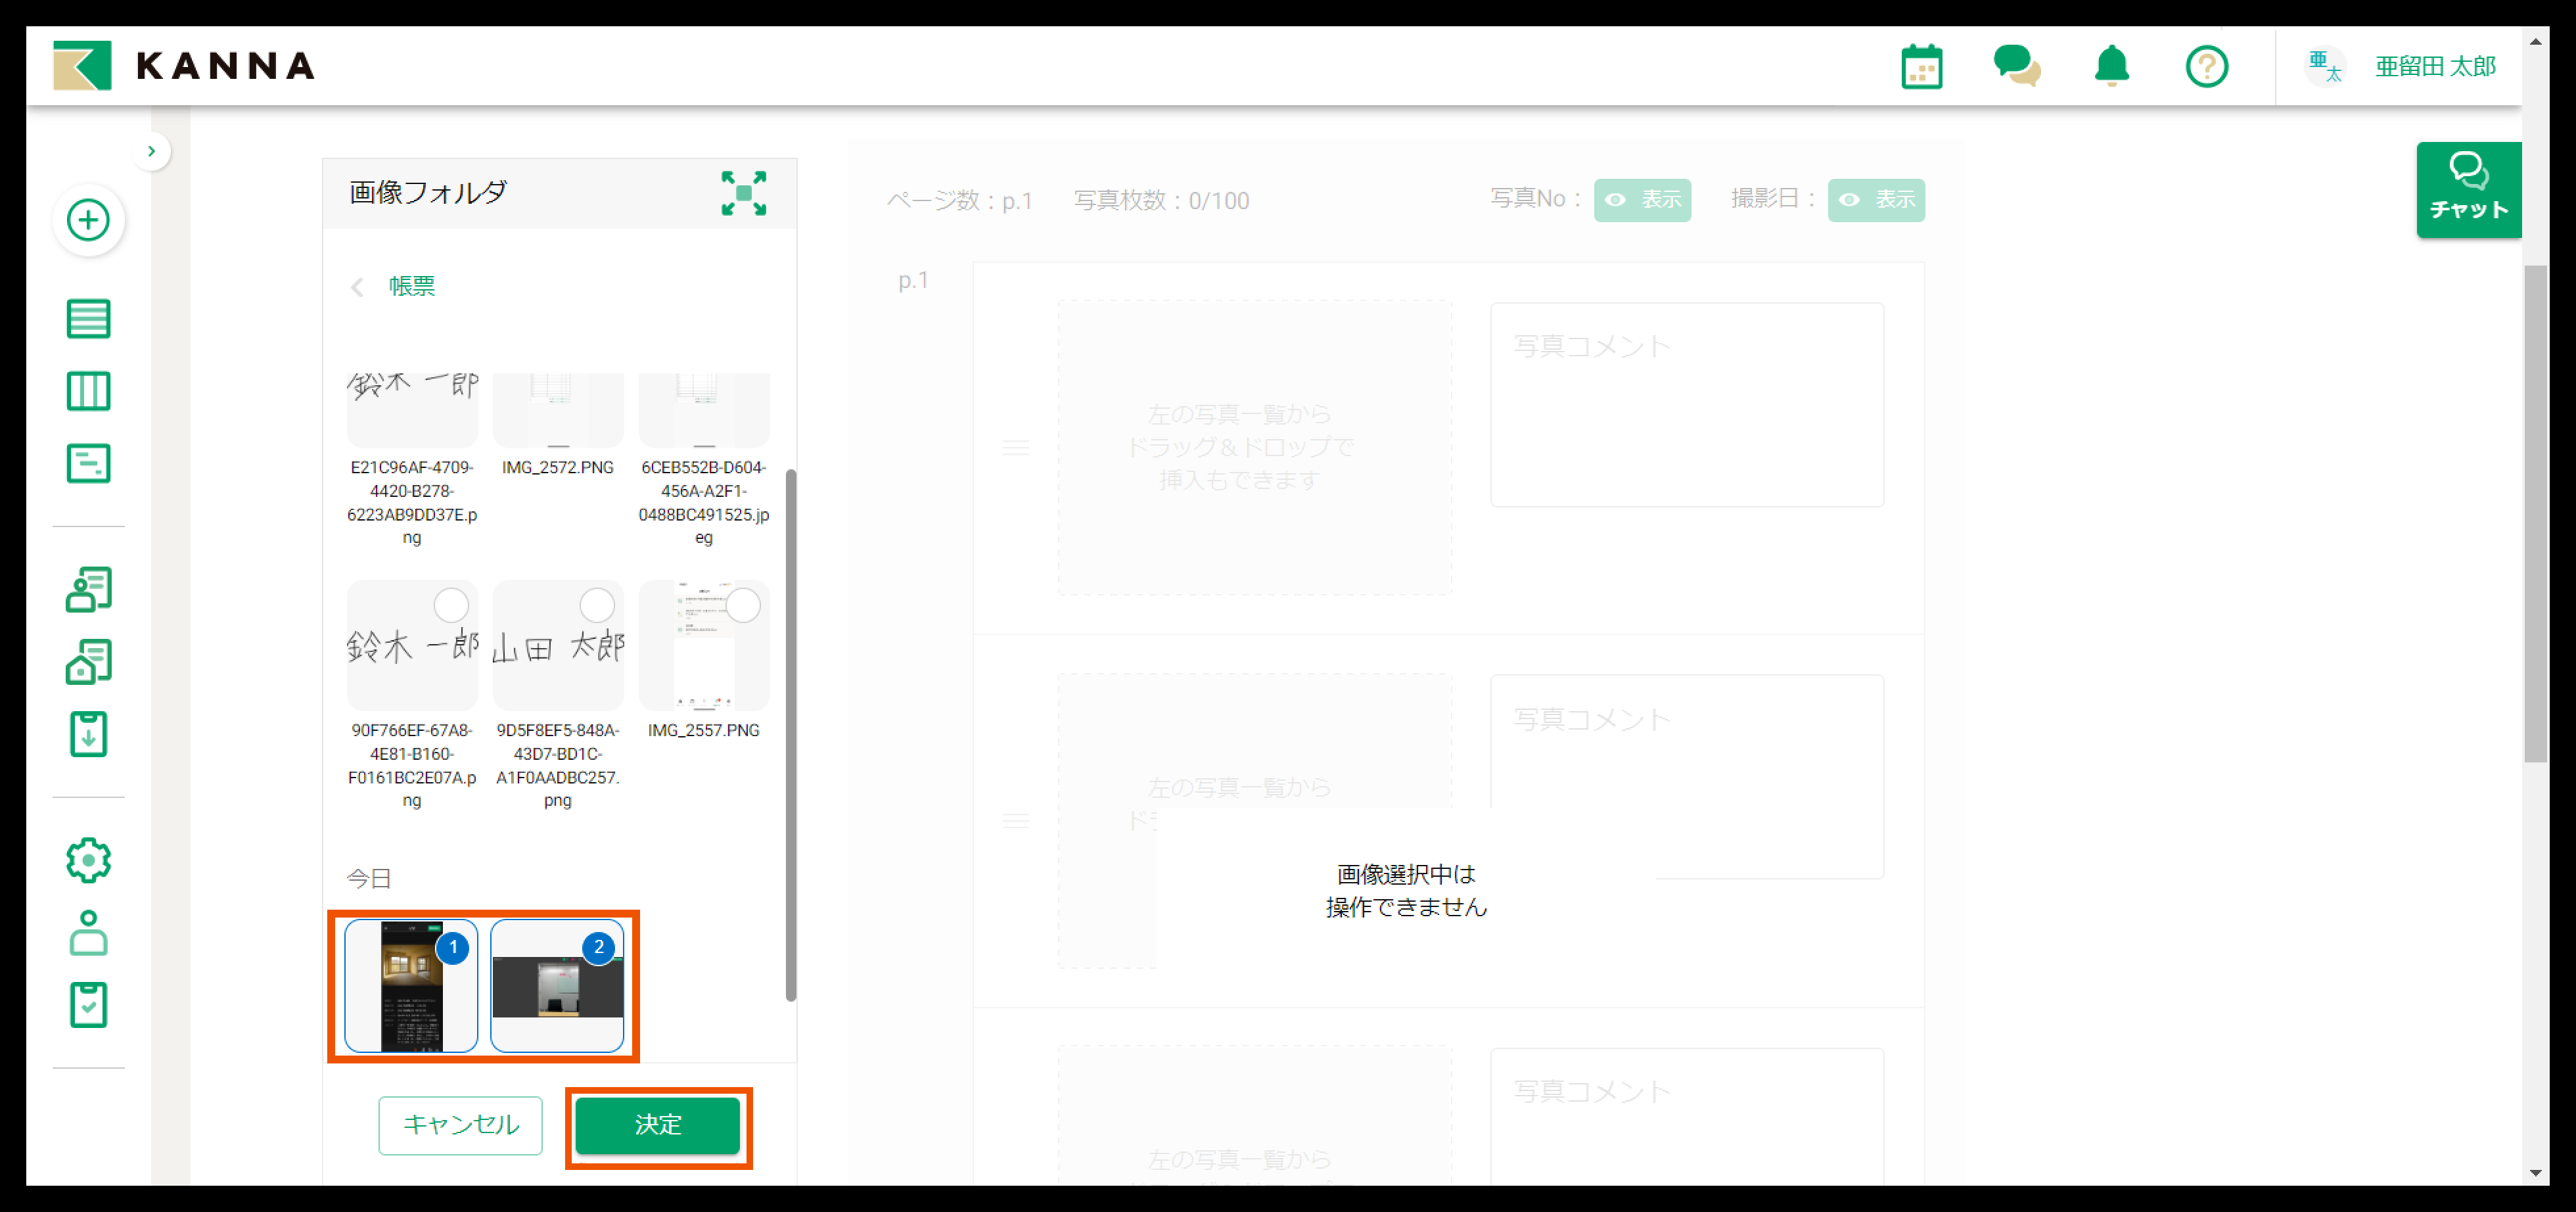This screenshot has height=1212, width=2576.
Task: Open the board columns sidebar item
Action: coord(88,391)
